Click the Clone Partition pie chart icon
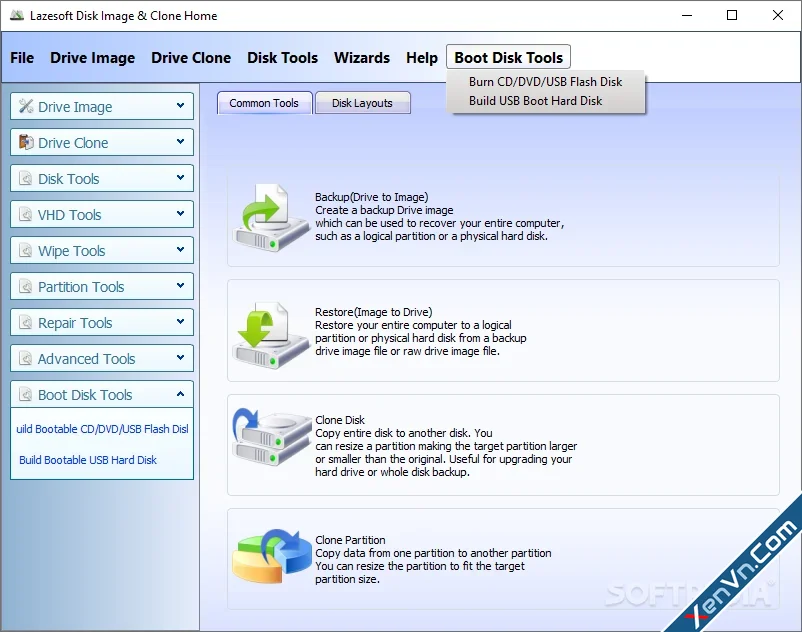Viewport: 802px width, 632px height. [x=272, y=556]
